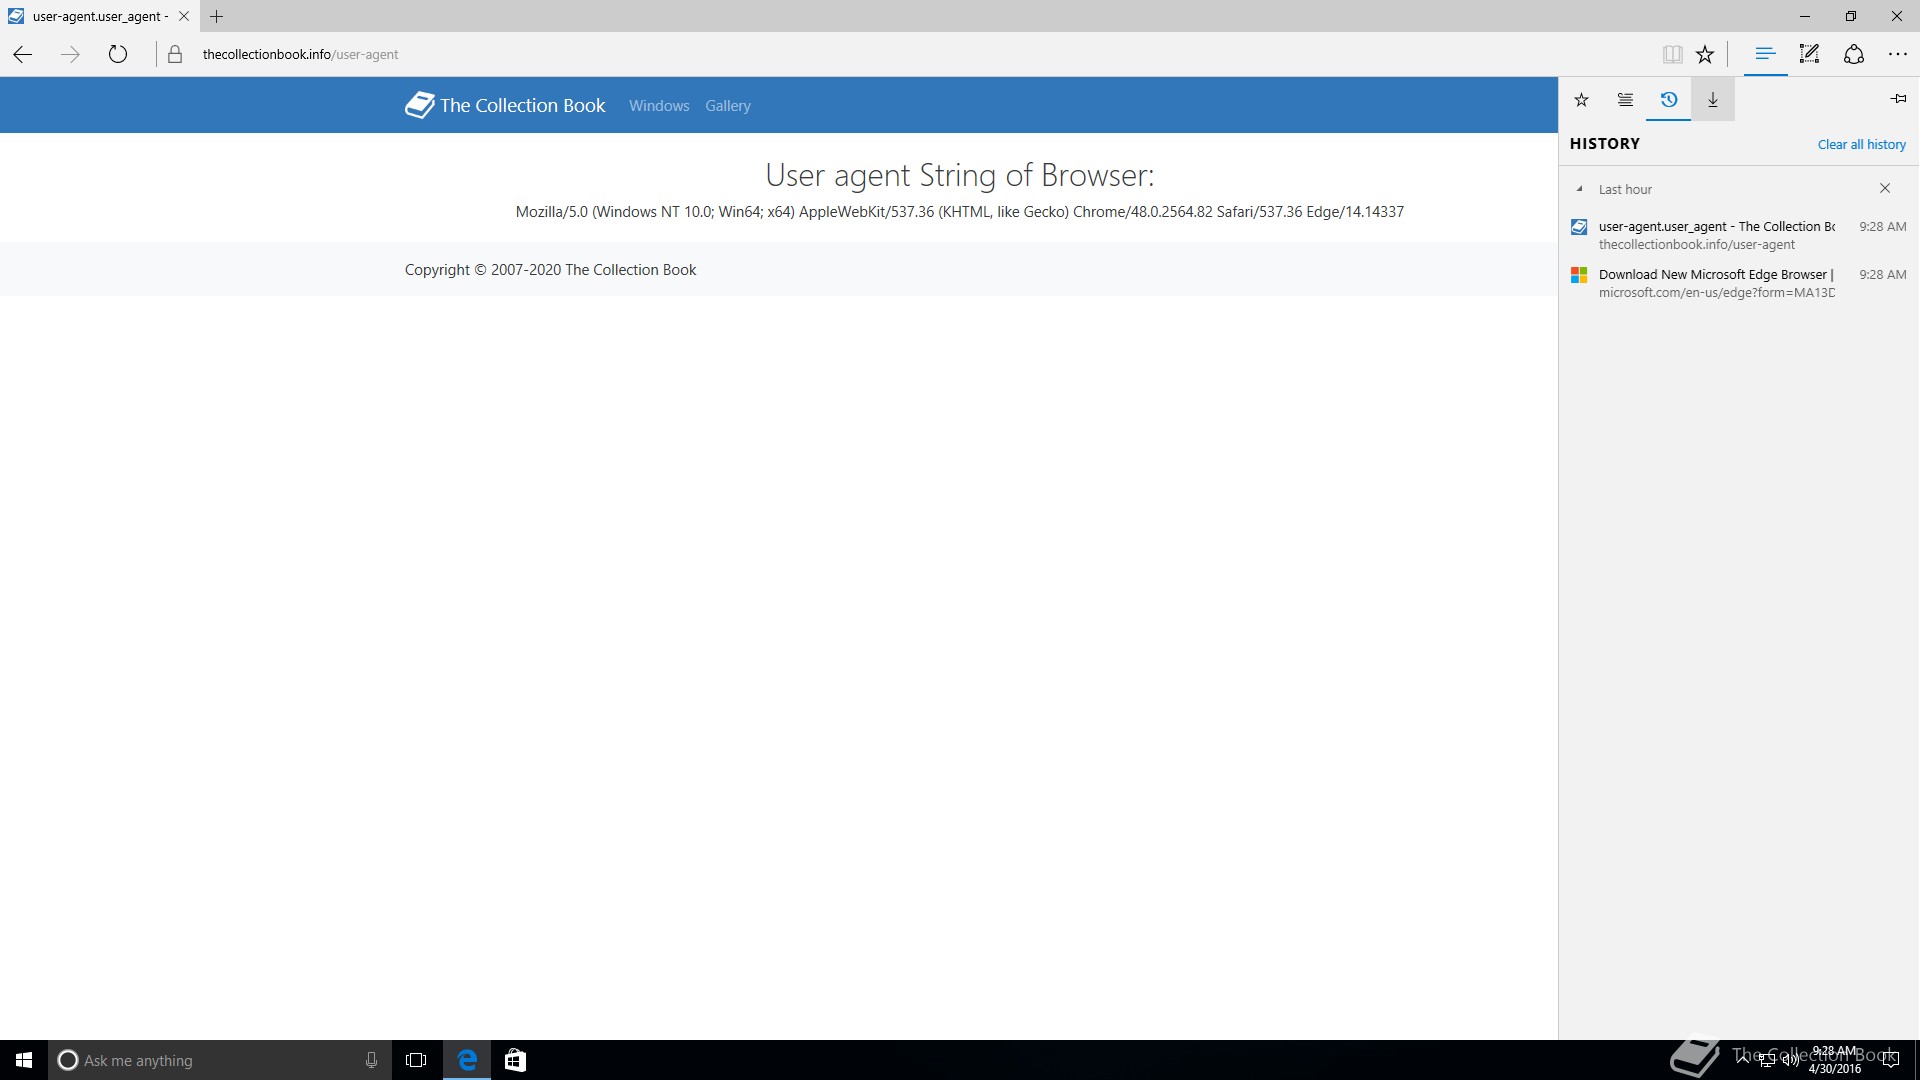1920x1080 pixels.
Task: Pin the Hub pane open
Action: (x=1898, y=98)
